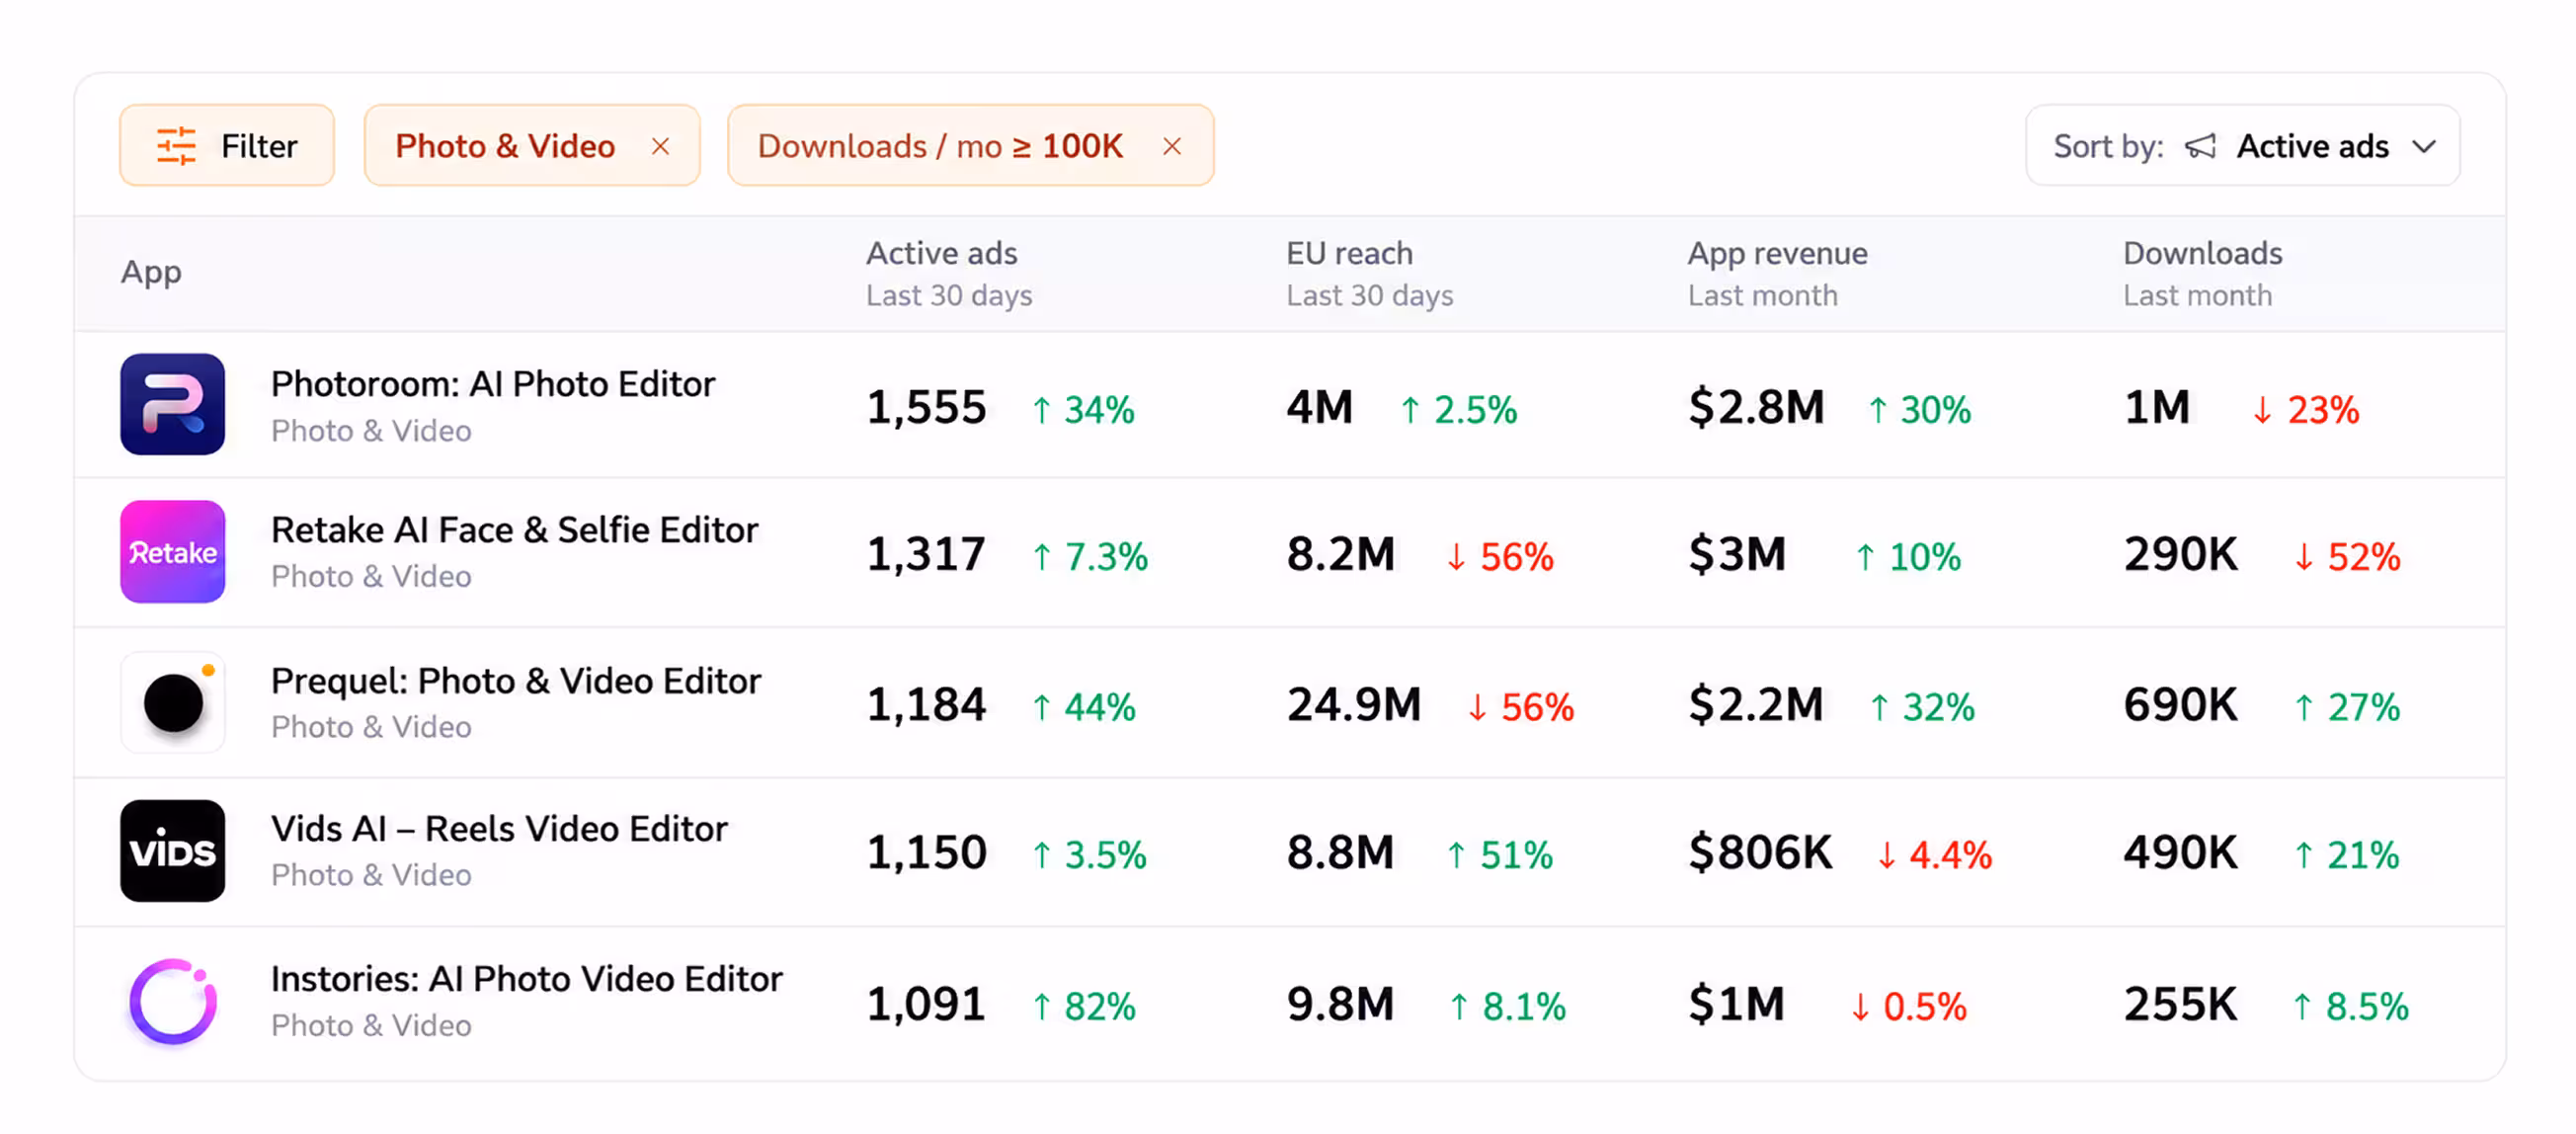Click the Prequel app icon

click(173, 702)
